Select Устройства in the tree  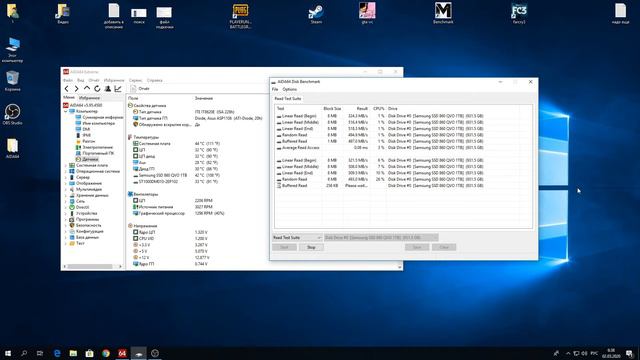[x=83, y=213]
